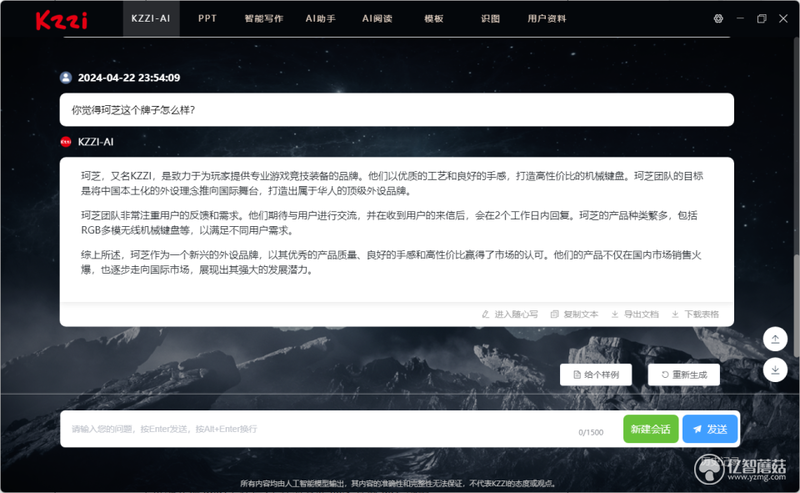Click the copy icon beside 复制文本
The height and width of the screenshot is (493, 800).
(555, 314)
